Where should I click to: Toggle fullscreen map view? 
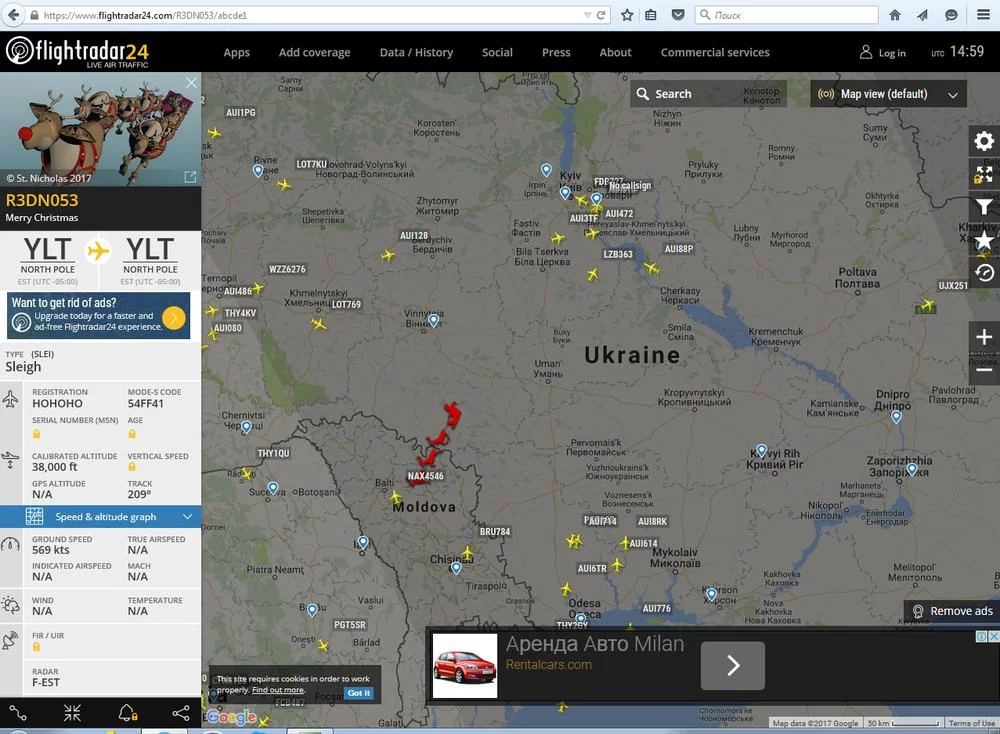(984, 174)
